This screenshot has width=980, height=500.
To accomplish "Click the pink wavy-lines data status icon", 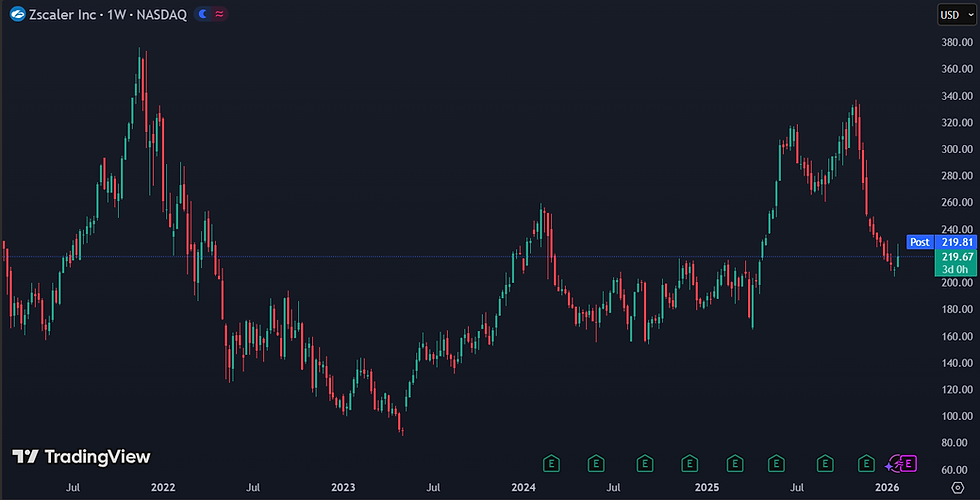I will (219, 14).
